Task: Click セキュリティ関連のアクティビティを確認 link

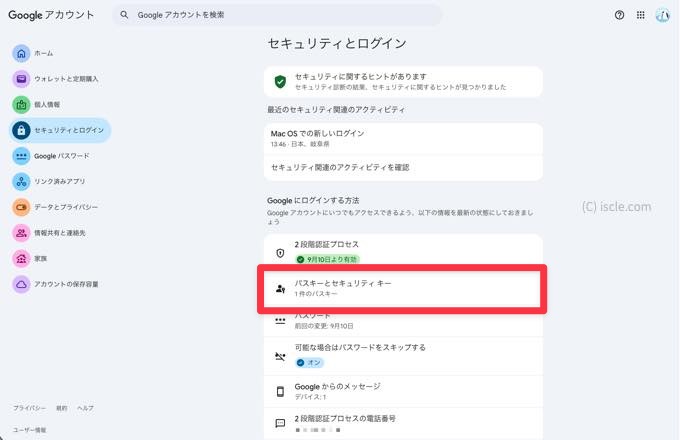Action: tap(403, 167)
